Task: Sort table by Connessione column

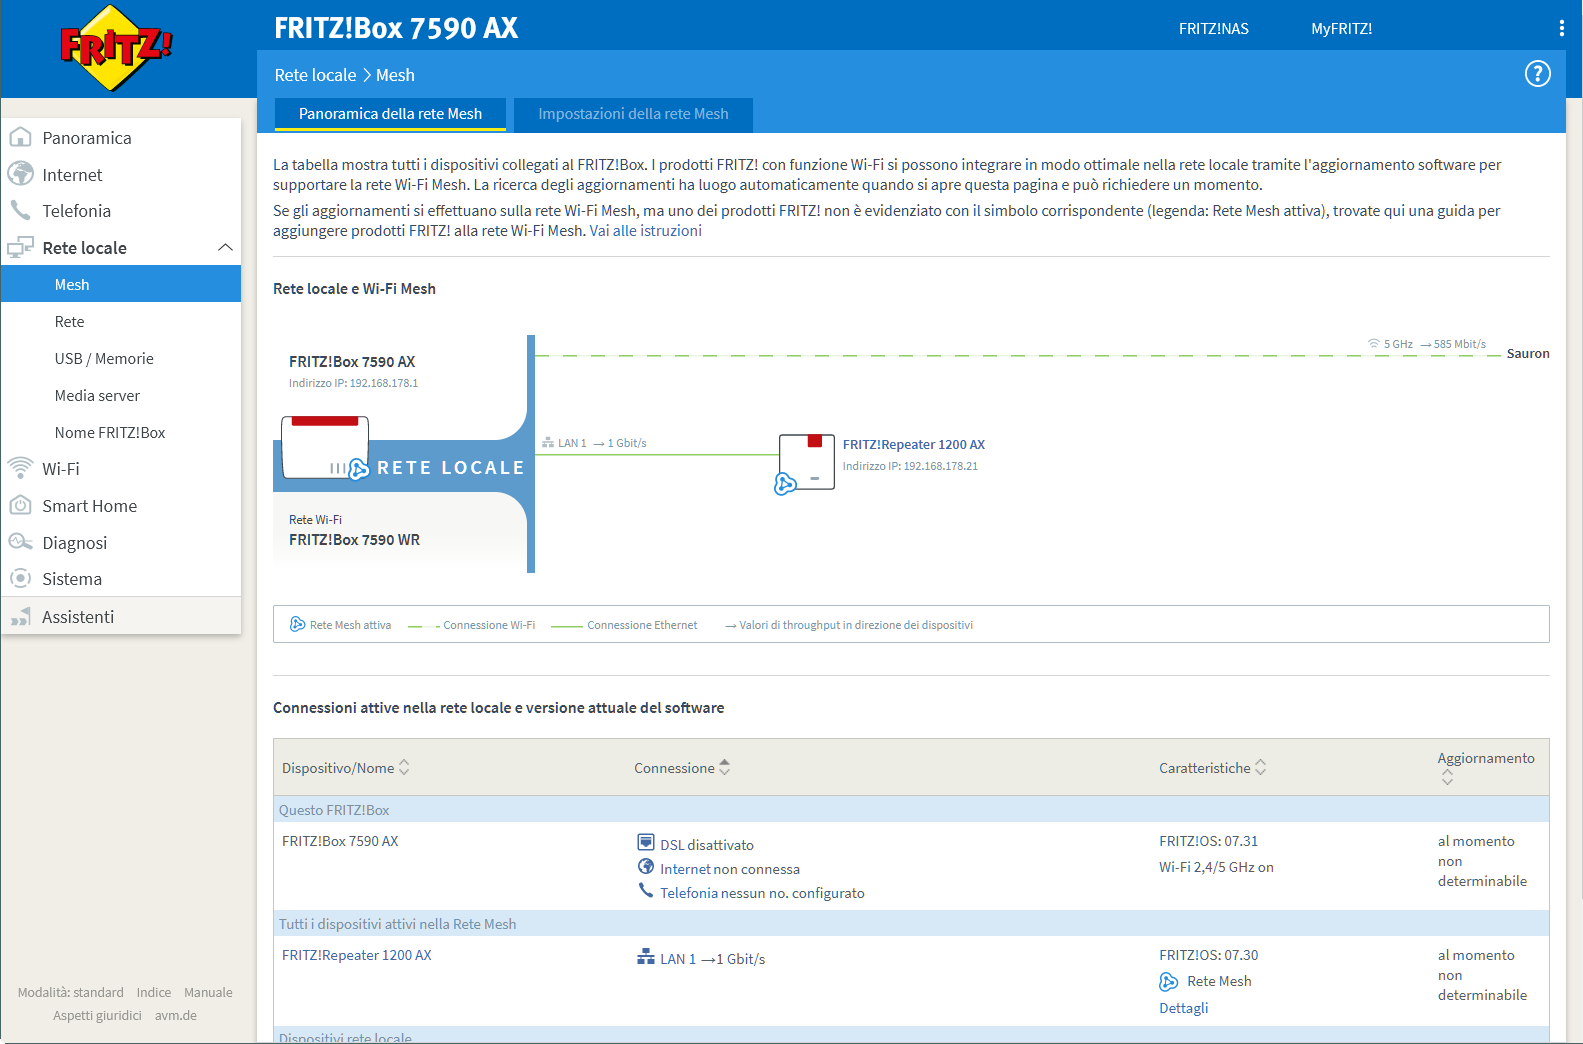Action: coord(725,768)
